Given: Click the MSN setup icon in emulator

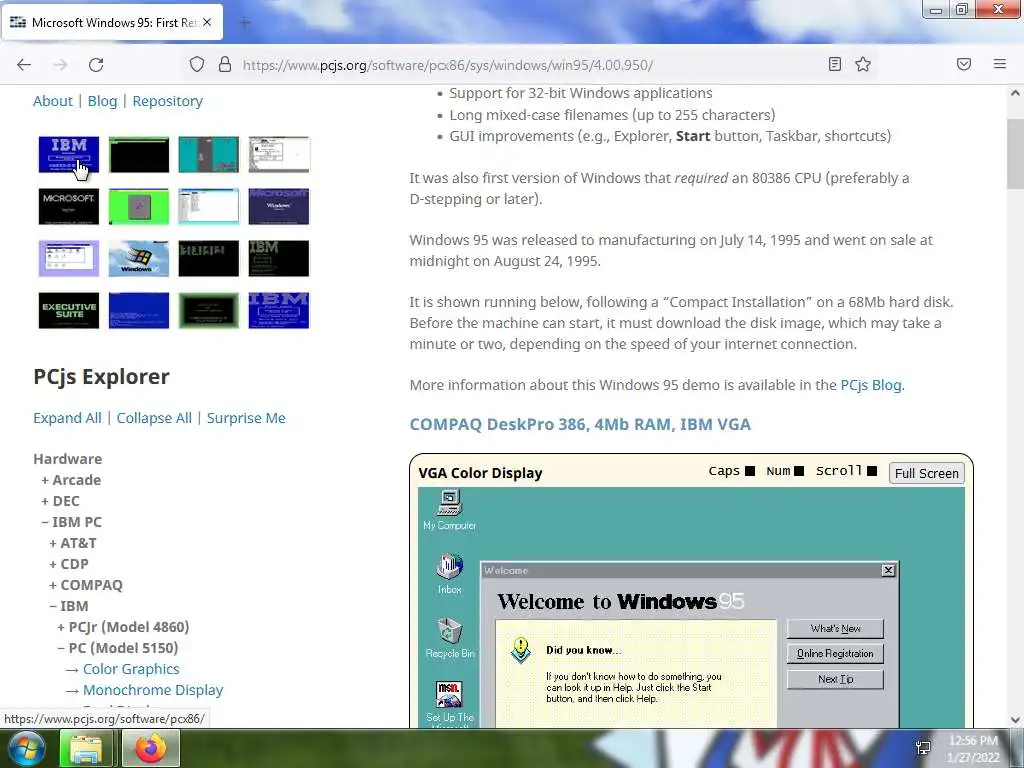Looking at the screenshot, I should [449, 702].
